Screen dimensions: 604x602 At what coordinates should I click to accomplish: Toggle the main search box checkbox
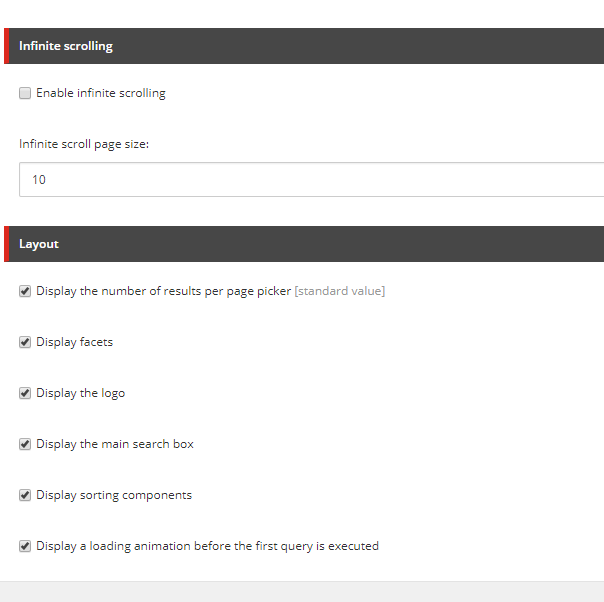[25, 445]
